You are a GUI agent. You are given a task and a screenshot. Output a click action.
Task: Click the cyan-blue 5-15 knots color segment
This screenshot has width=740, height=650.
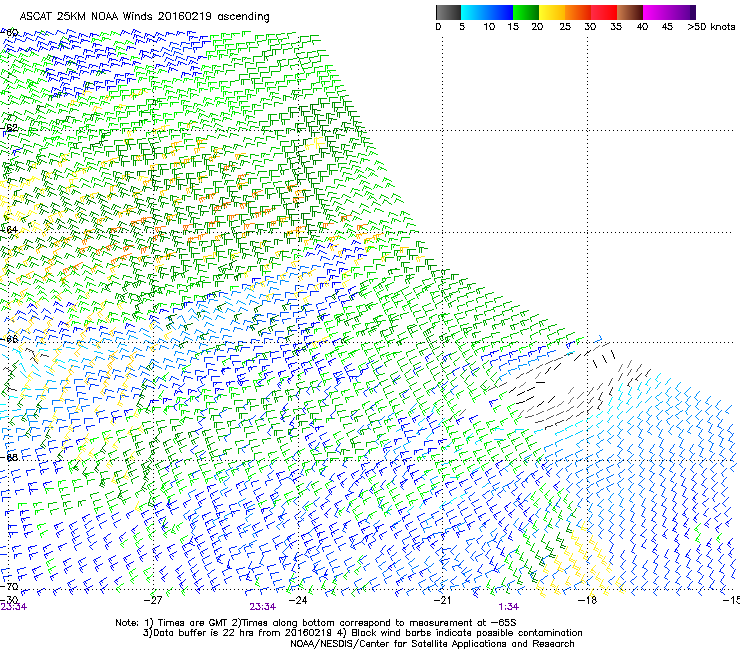click(x=487, y=12)
